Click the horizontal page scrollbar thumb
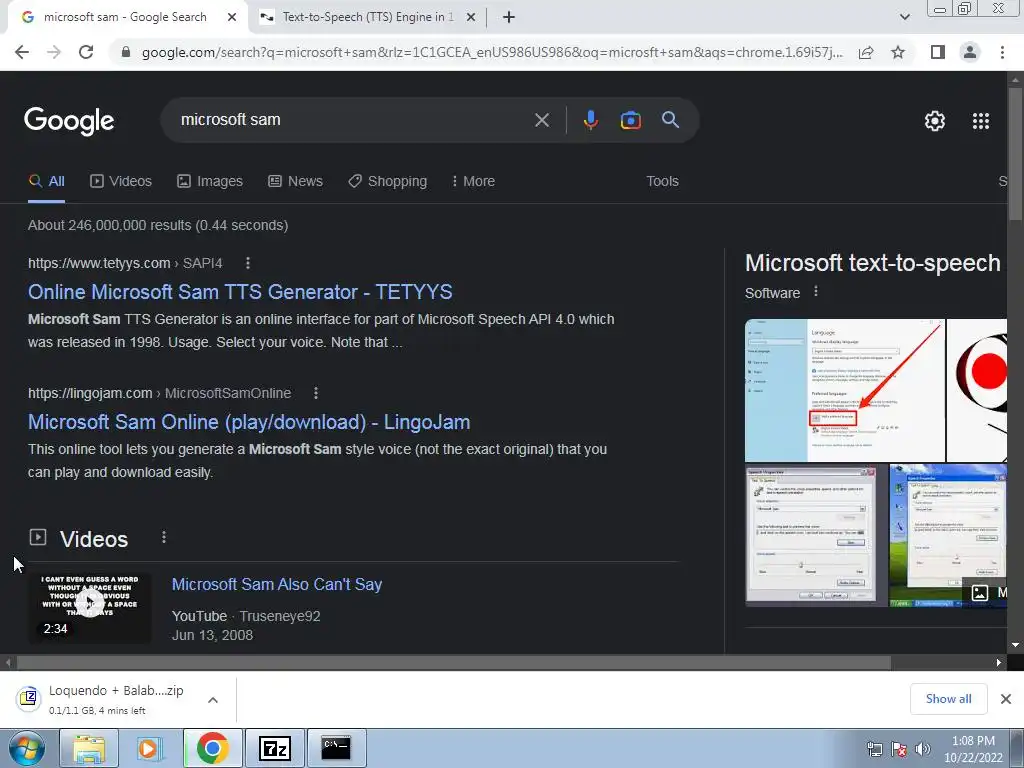 [x=453, y=663]
